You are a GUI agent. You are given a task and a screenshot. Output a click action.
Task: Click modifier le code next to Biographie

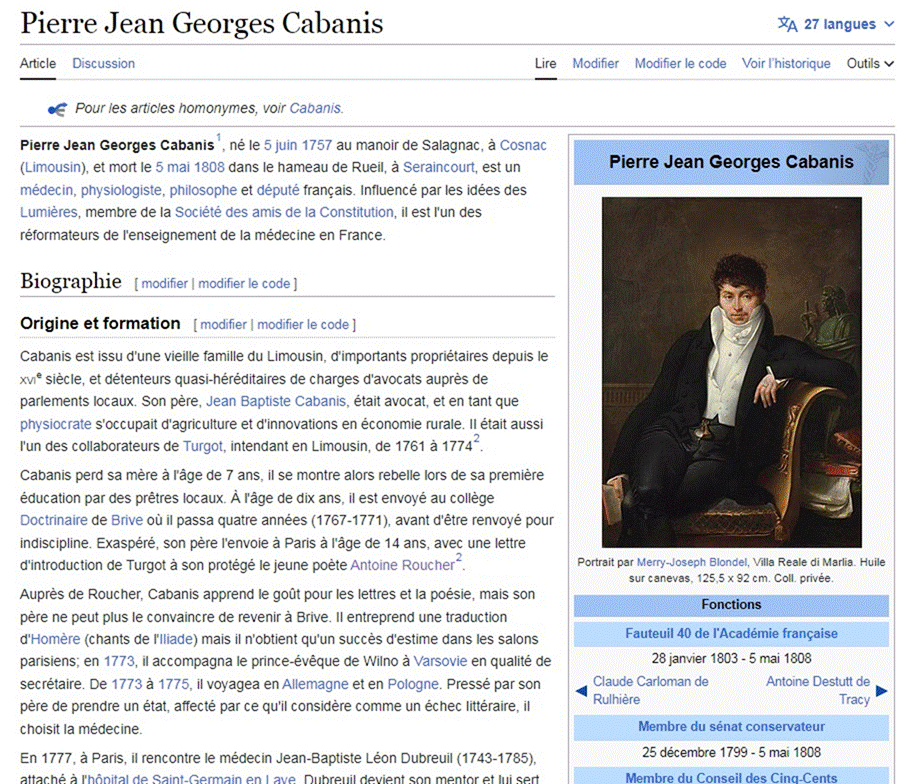[x=244, y=284]
